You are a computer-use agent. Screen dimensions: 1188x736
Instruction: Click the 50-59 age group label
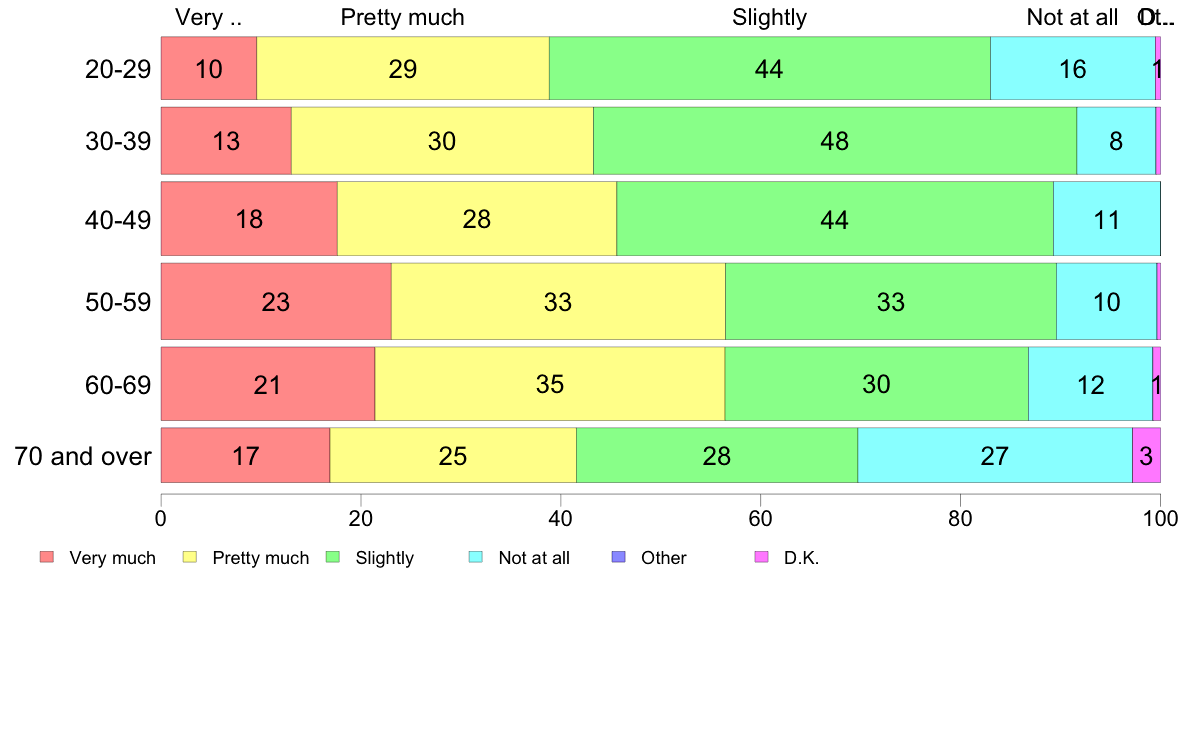click(x=118, y=302)
